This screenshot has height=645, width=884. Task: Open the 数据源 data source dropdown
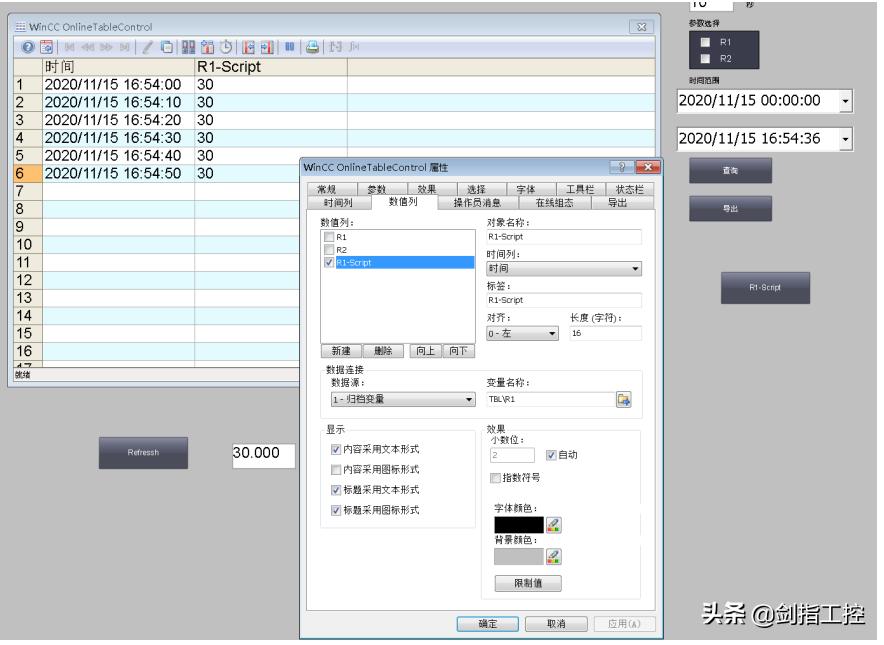[x=467, y=399]
